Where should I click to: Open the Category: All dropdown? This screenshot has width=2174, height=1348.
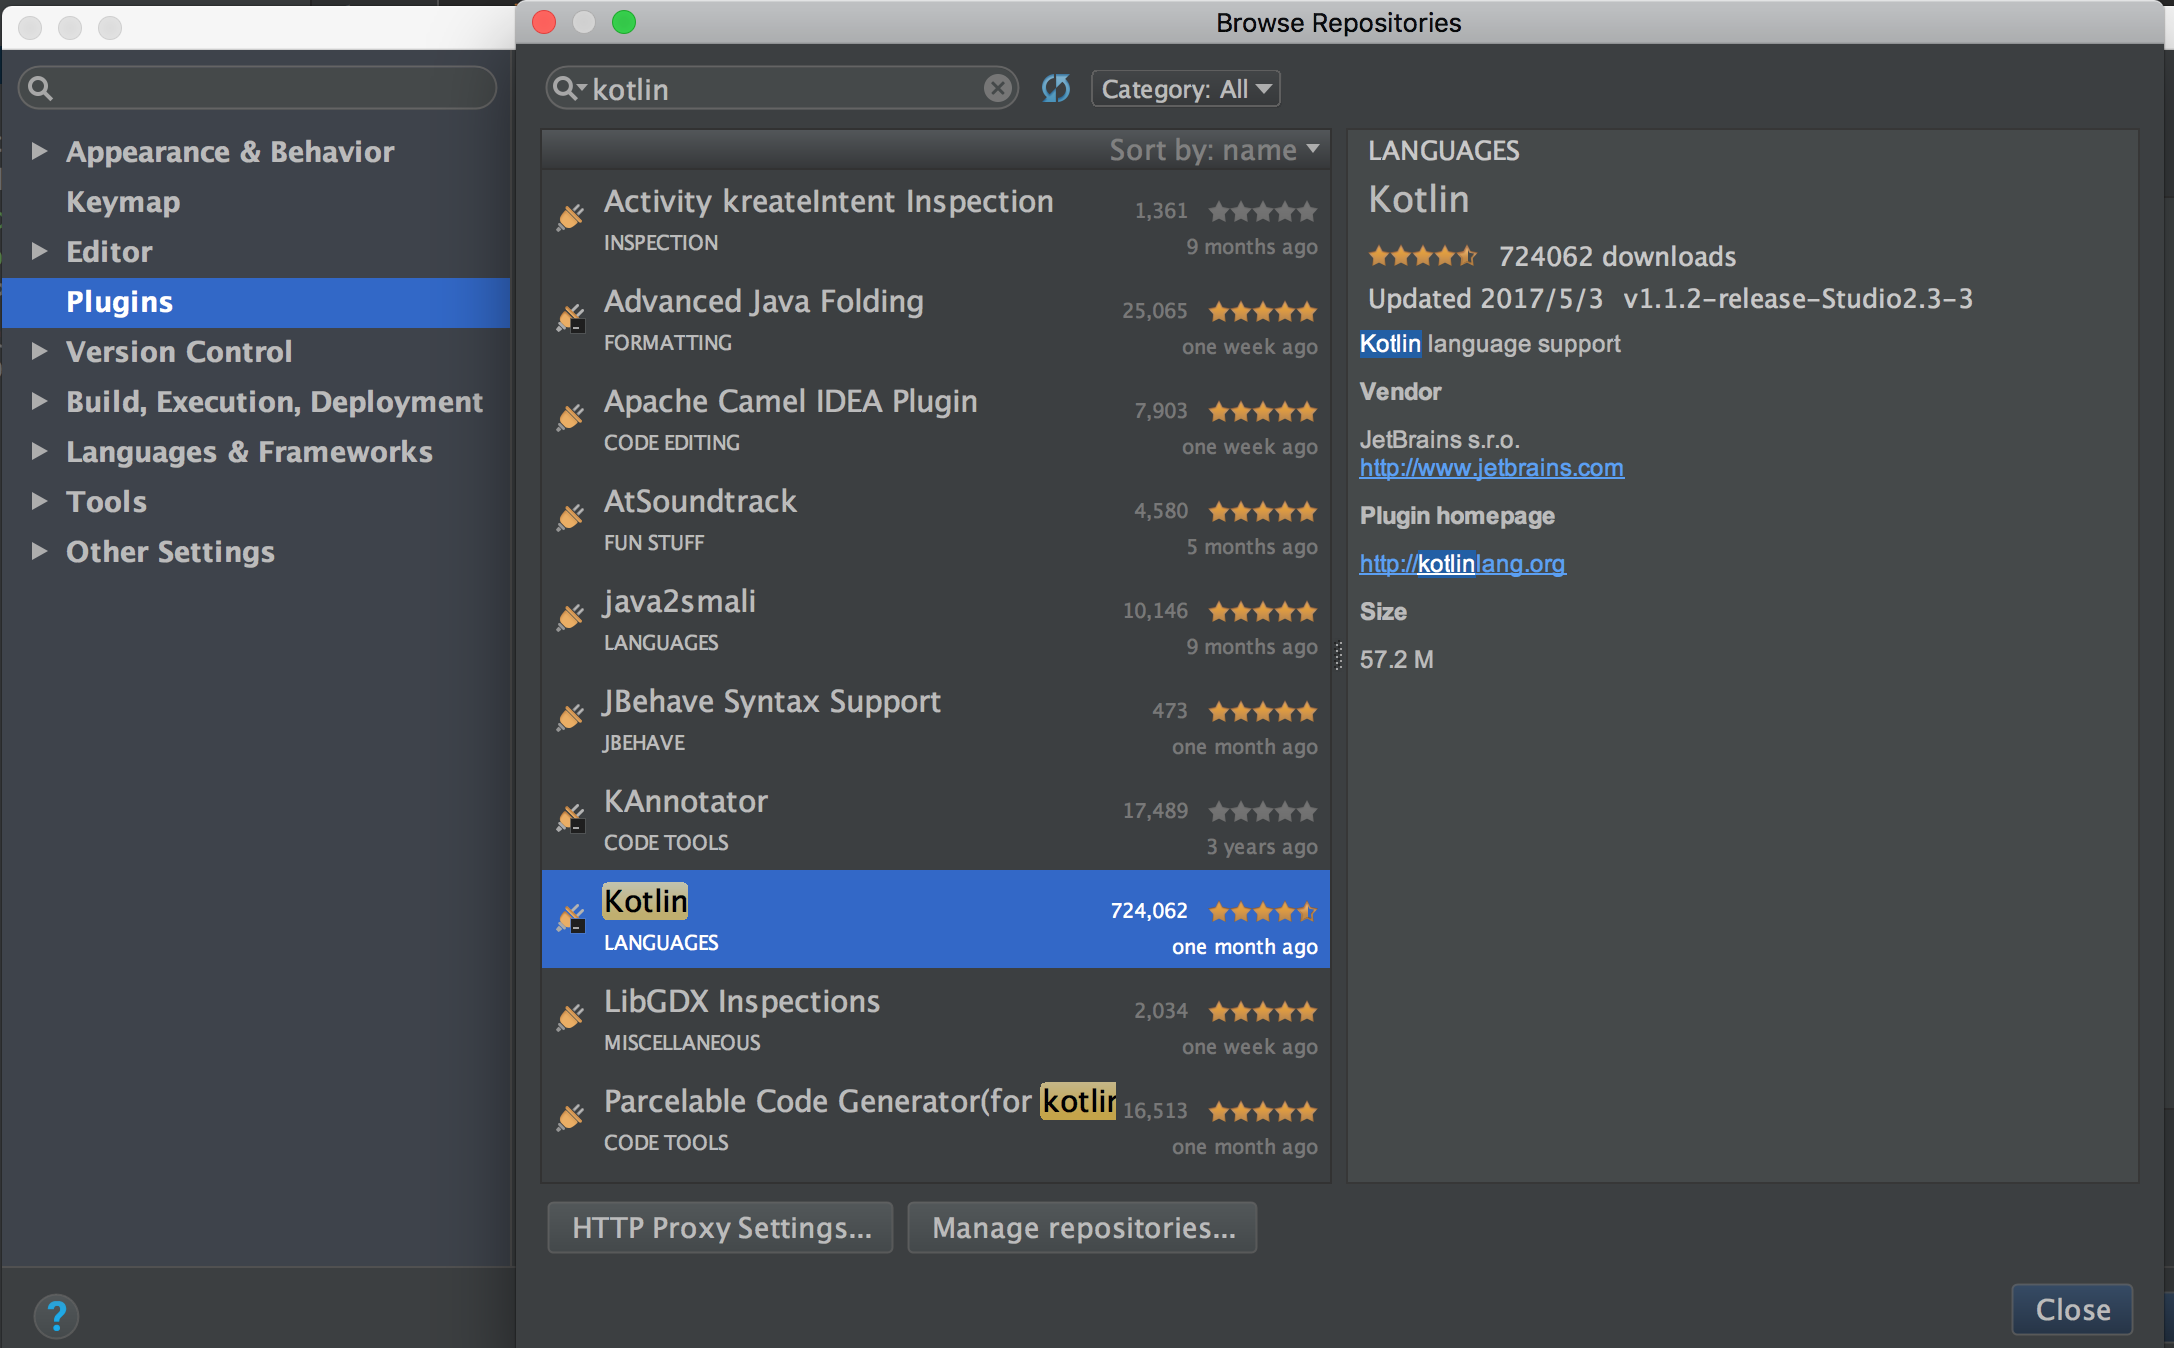pos(1185,89)
